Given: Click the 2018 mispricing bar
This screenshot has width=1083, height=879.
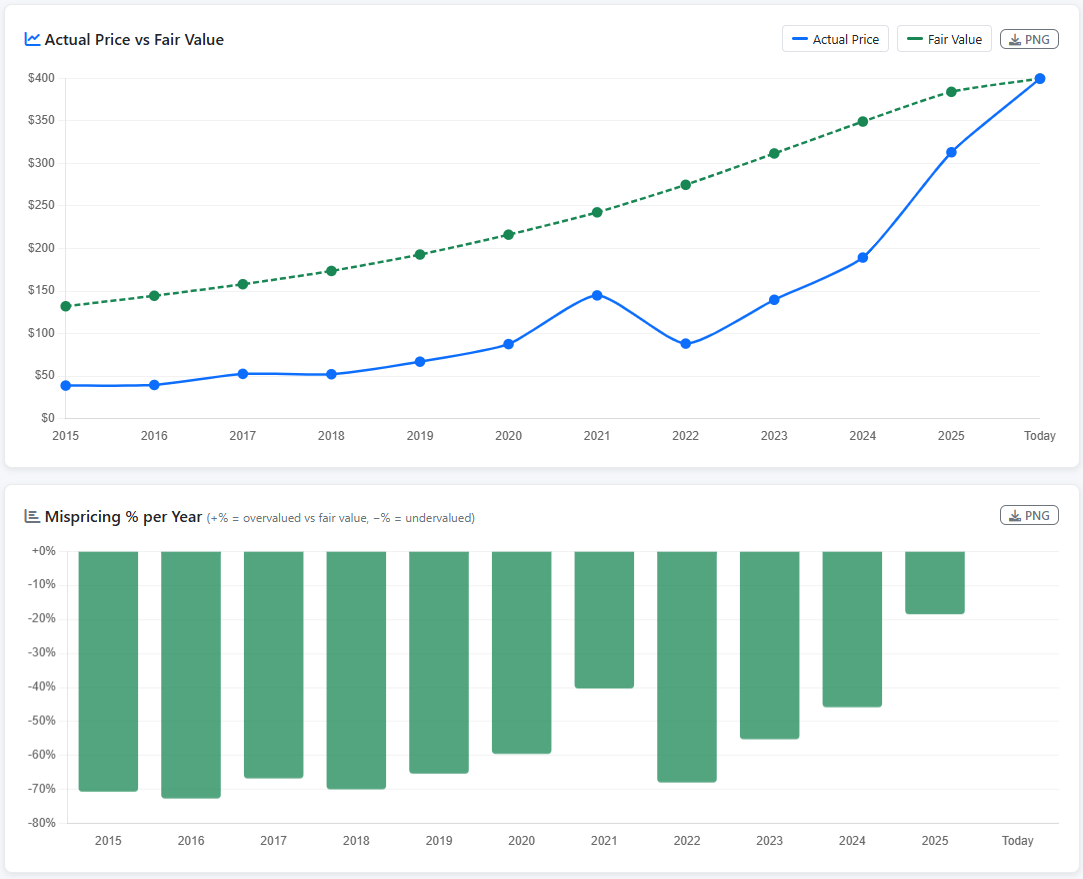Looking at the screenshot, I should 356,670.
